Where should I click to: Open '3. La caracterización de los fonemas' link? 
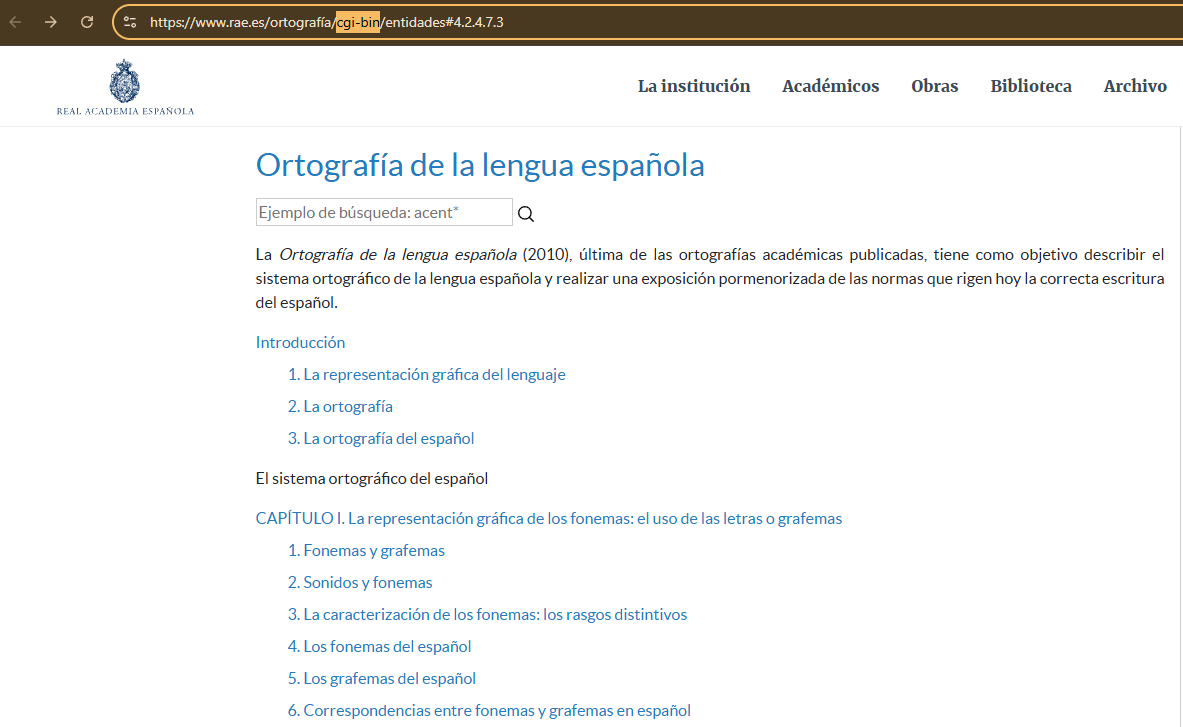point(487,615)
